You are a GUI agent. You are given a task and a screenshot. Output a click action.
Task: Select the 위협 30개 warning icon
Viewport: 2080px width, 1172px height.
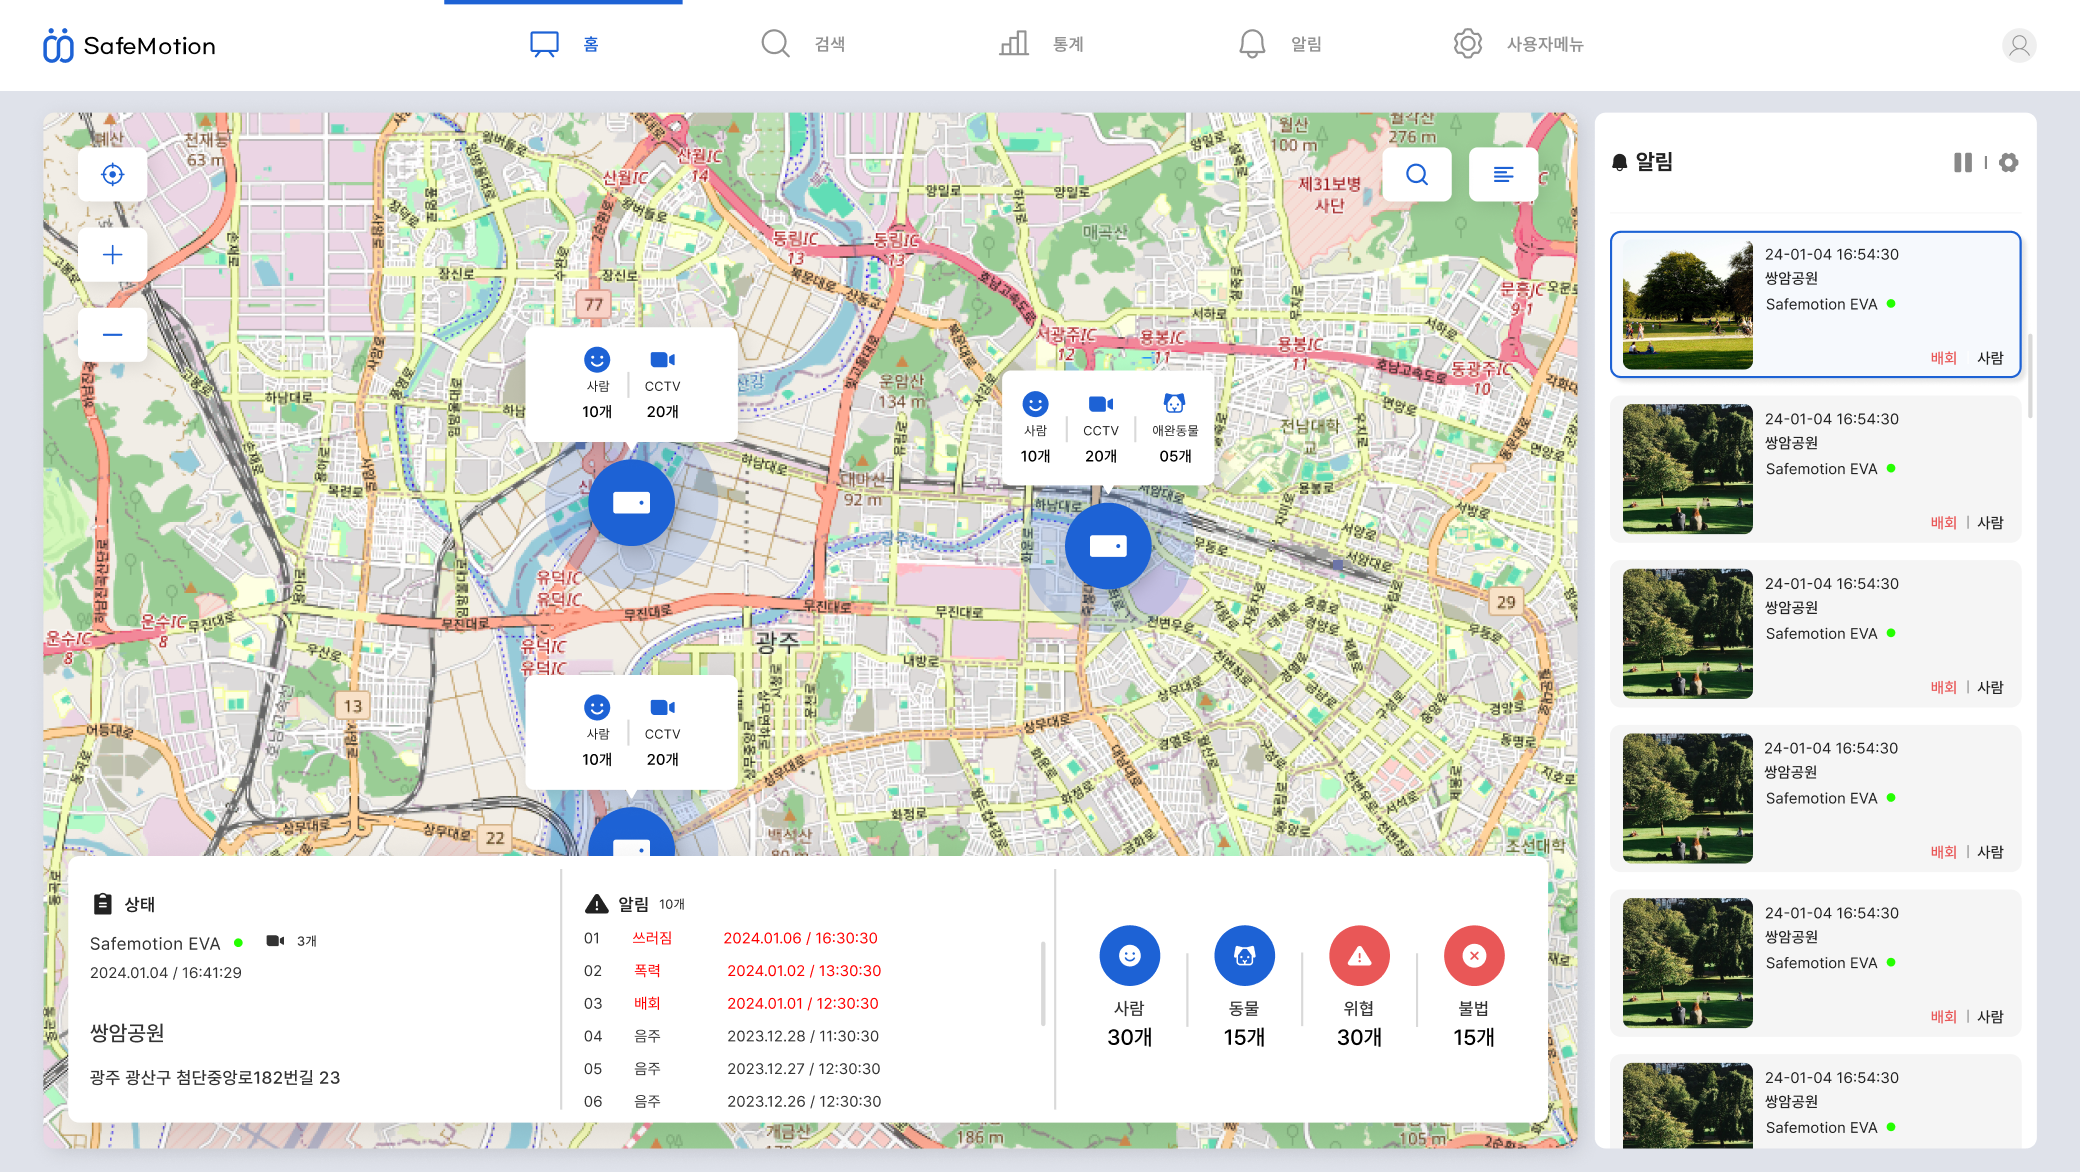pos(1359,956)
